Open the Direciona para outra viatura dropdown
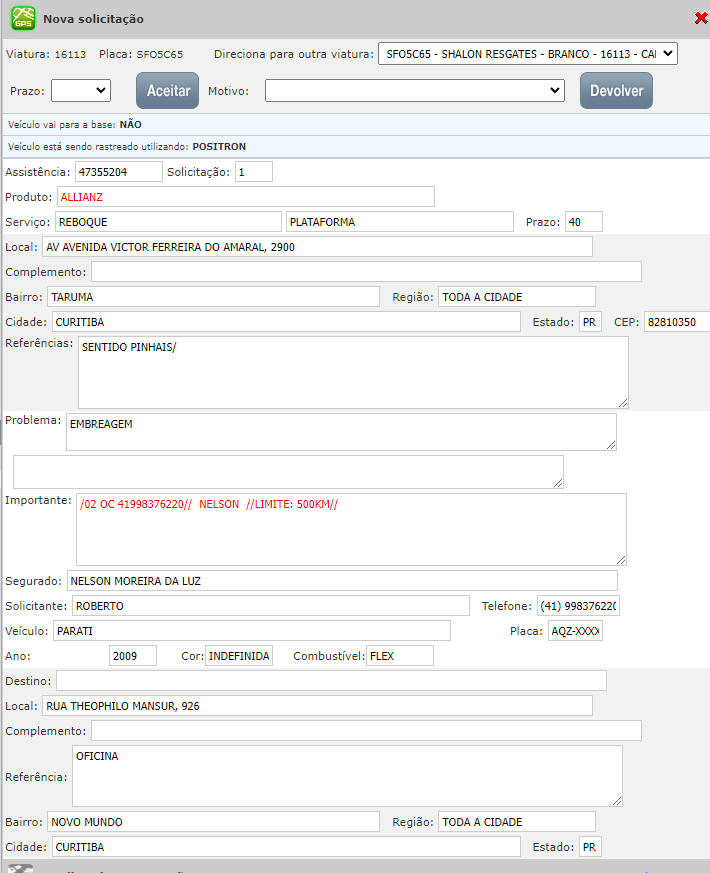 coord(527,54)
